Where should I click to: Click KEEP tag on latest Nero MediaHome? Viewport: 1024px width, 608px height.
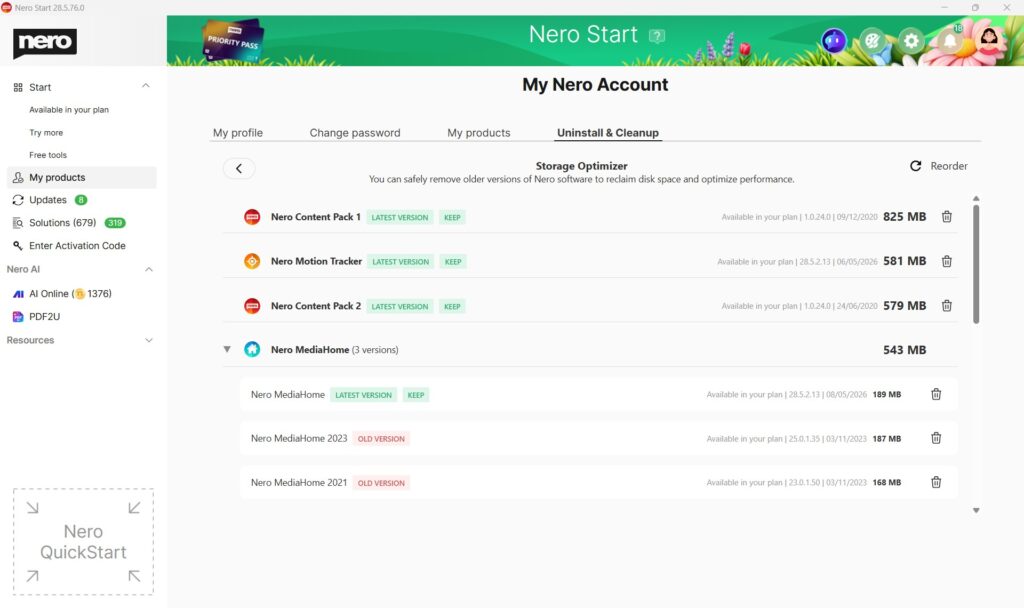(415, 395)
